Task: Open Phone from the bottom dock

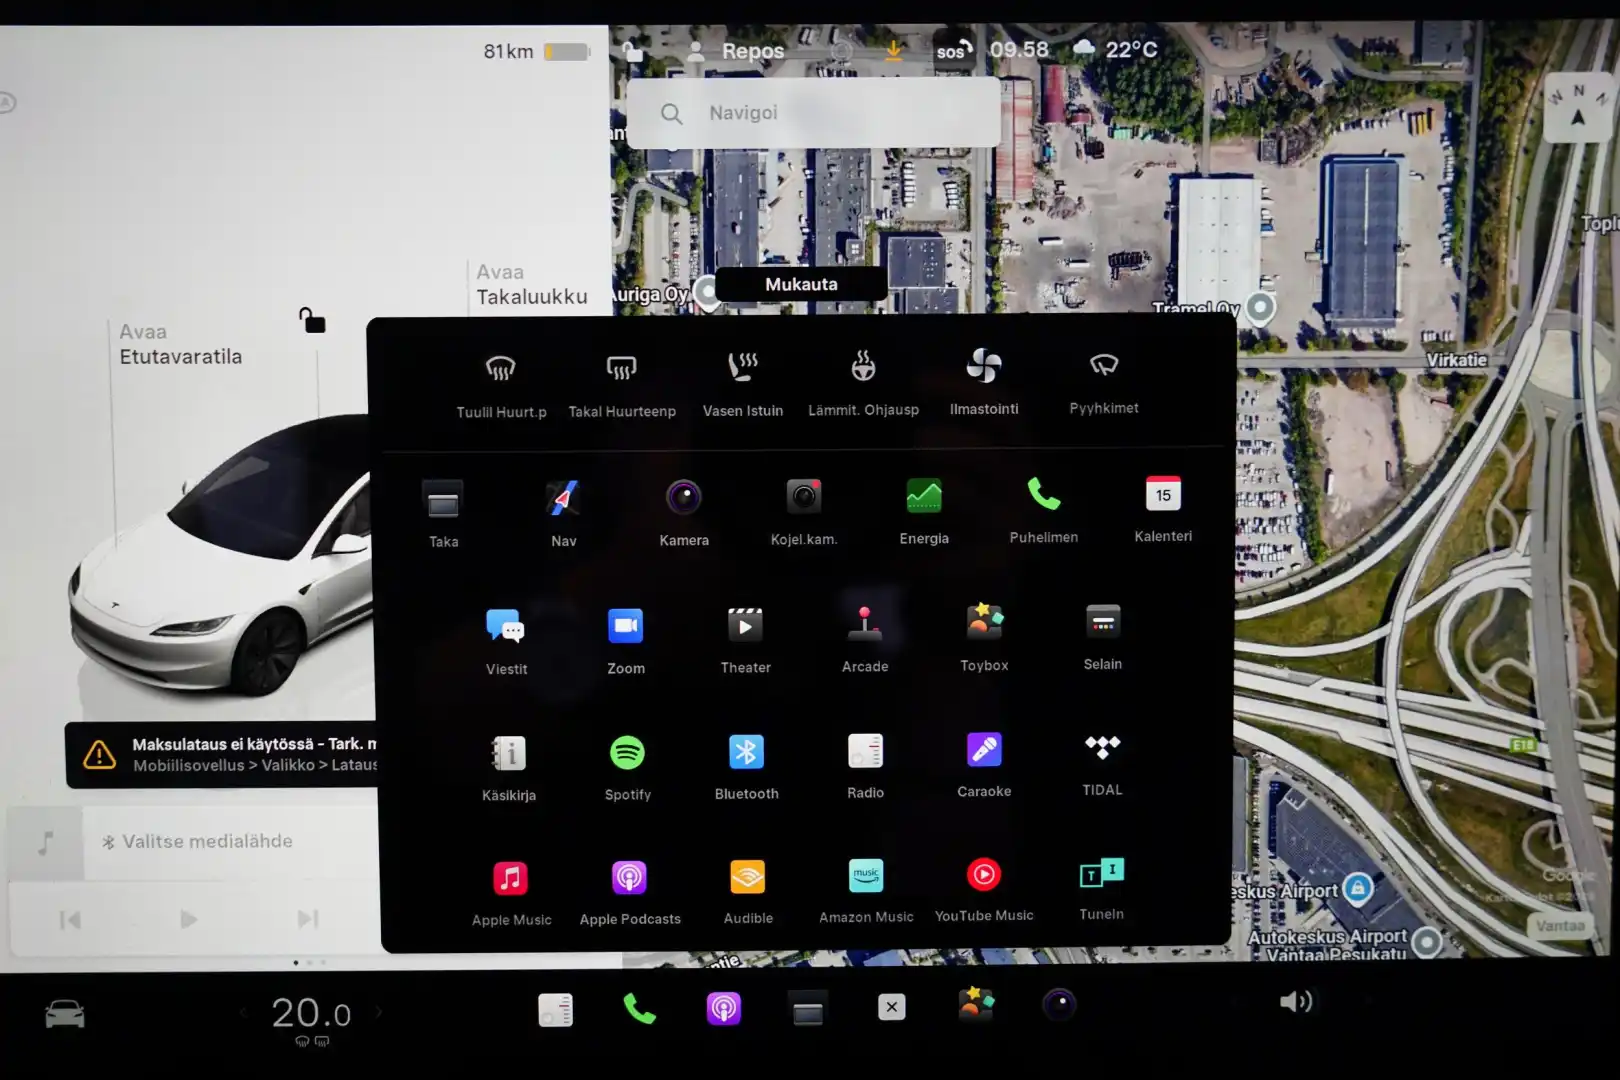Action: tap(639, 1009)
